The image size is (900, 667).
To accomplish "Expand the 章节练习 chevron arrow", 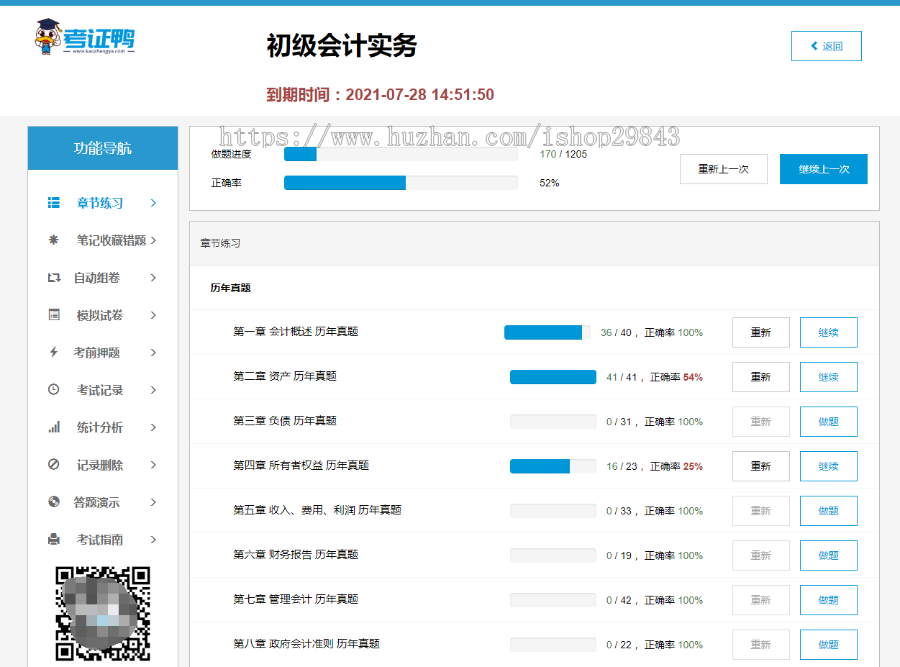I will point(153,203).
